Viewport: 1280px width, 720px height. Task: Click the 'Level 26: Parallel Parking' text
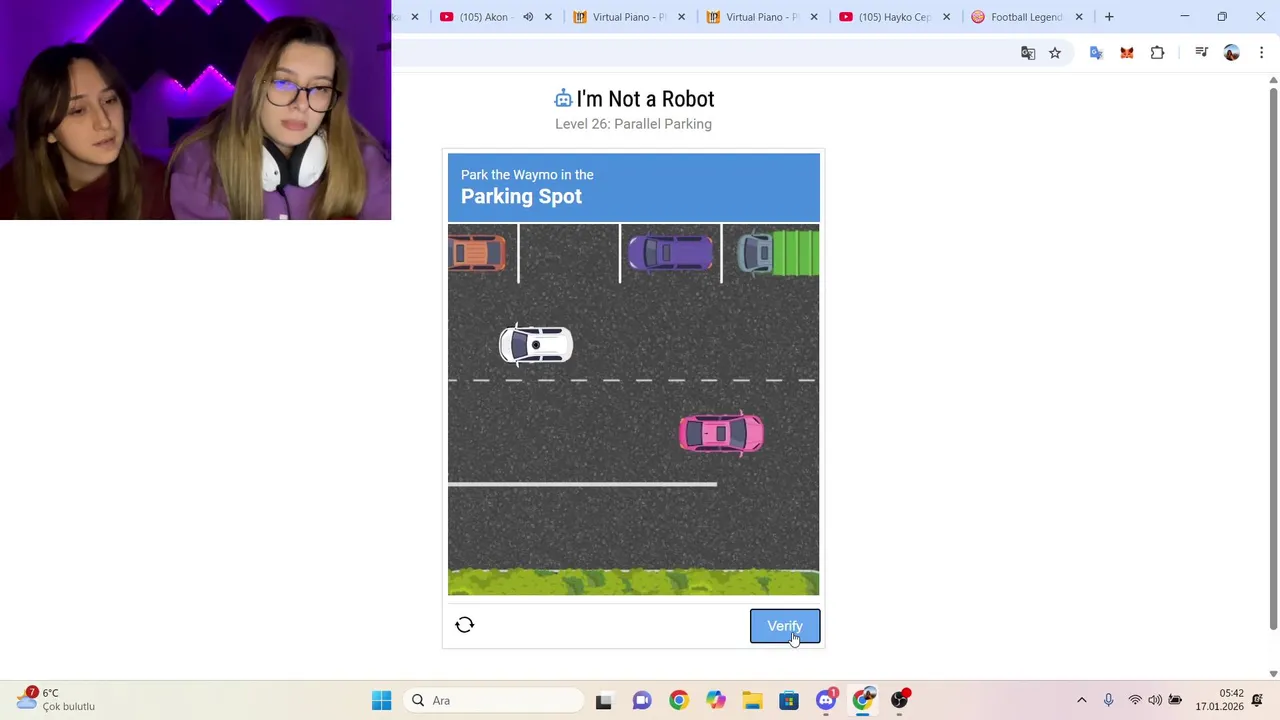point(633,124)
